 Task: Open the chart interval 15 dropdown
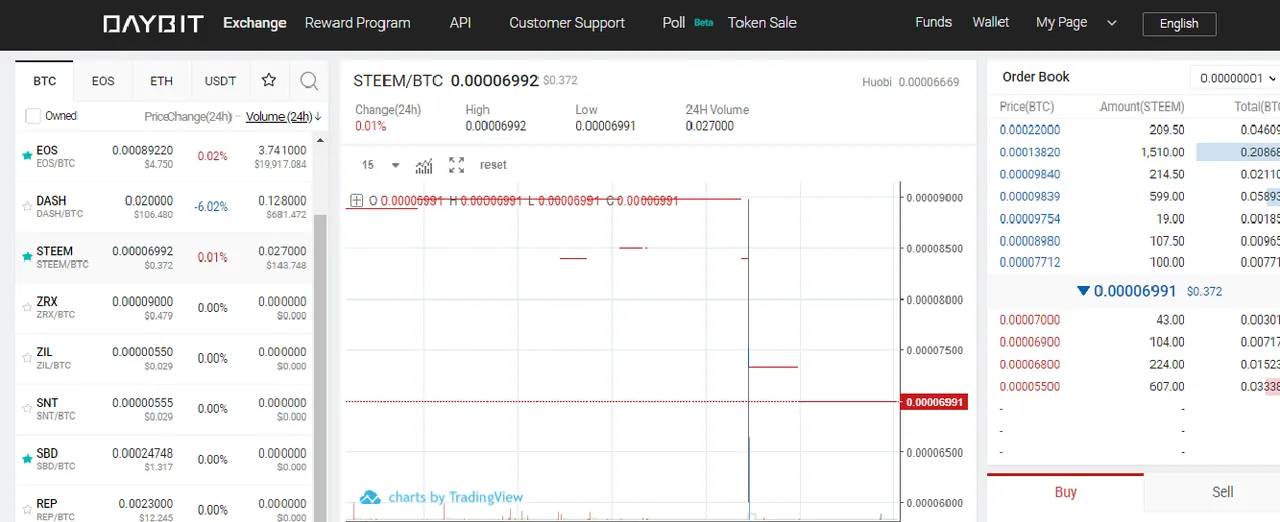click(380, 165)
